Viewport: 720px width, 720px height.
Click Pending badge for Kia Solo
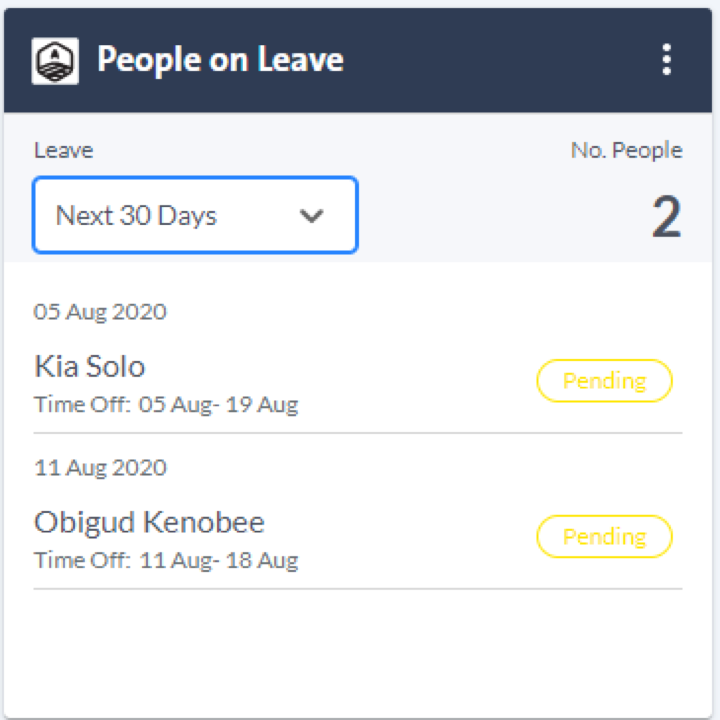pos(604,381)
